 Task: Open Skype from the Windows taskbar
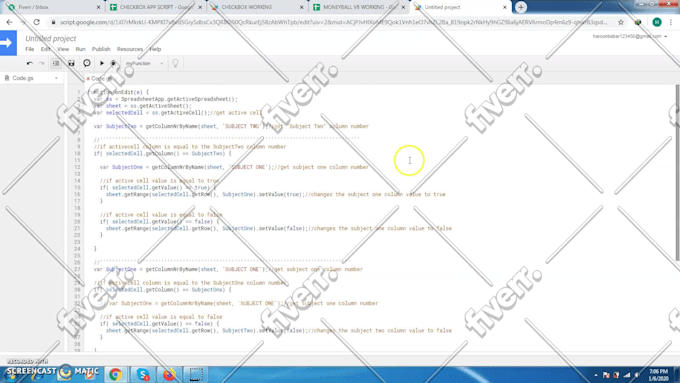point(143,374)
